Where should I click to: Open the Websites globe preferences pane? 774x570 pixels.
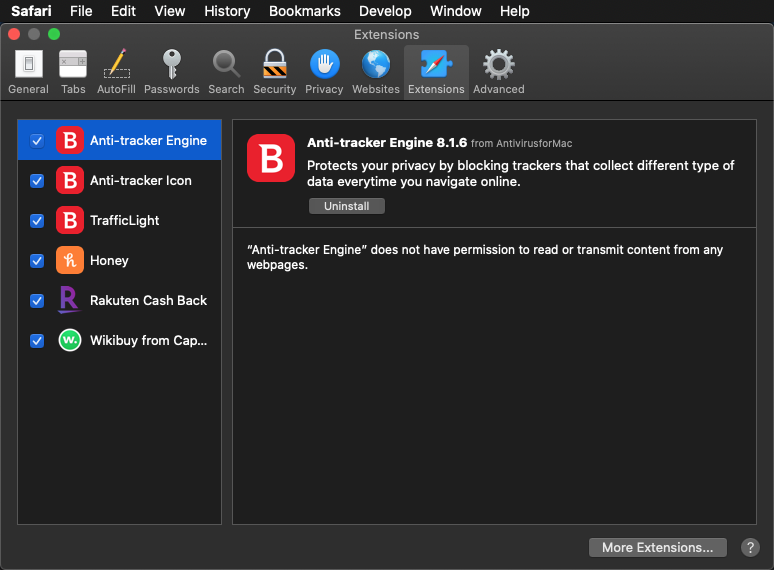[376, 72]
